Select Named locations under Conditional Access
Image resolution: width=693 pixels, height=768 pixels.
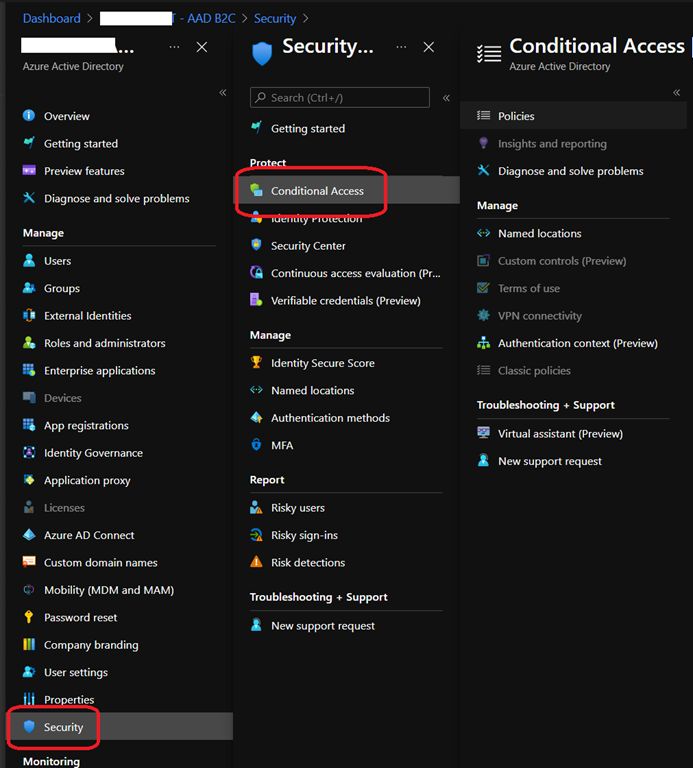(x=539, y=234)
